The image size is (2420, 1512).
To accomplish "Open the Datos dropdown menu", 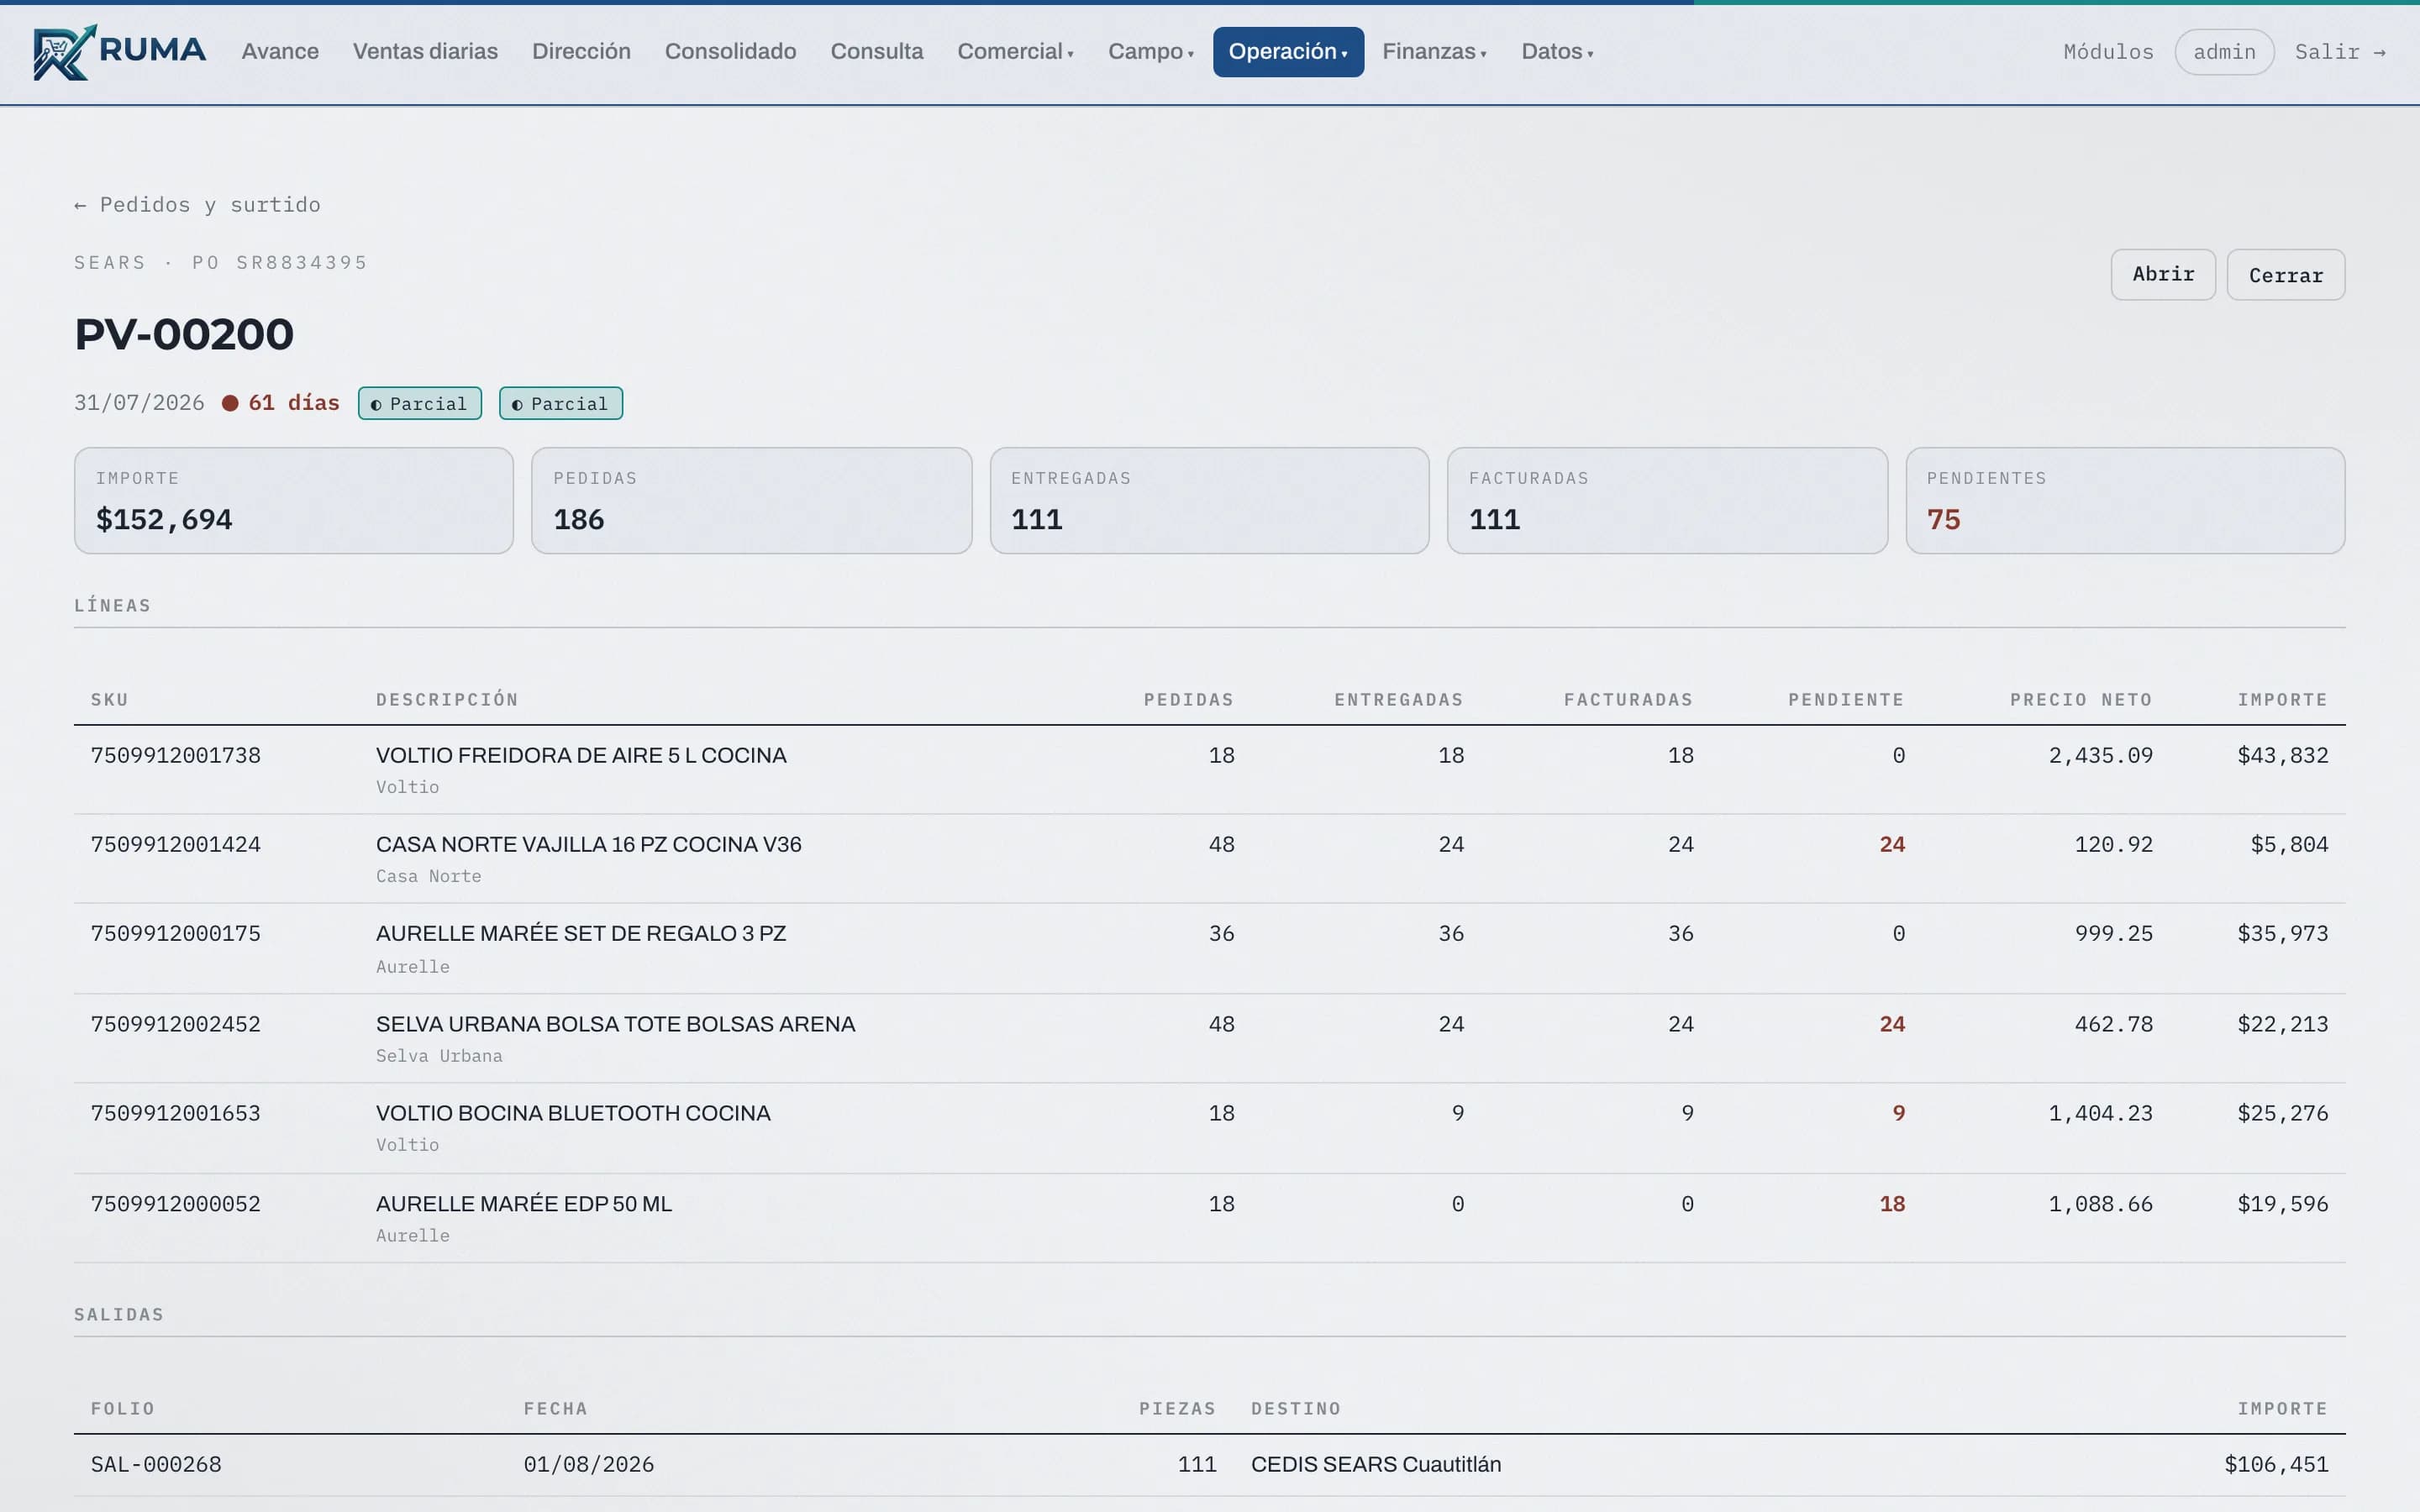I will pos(1557,52).
